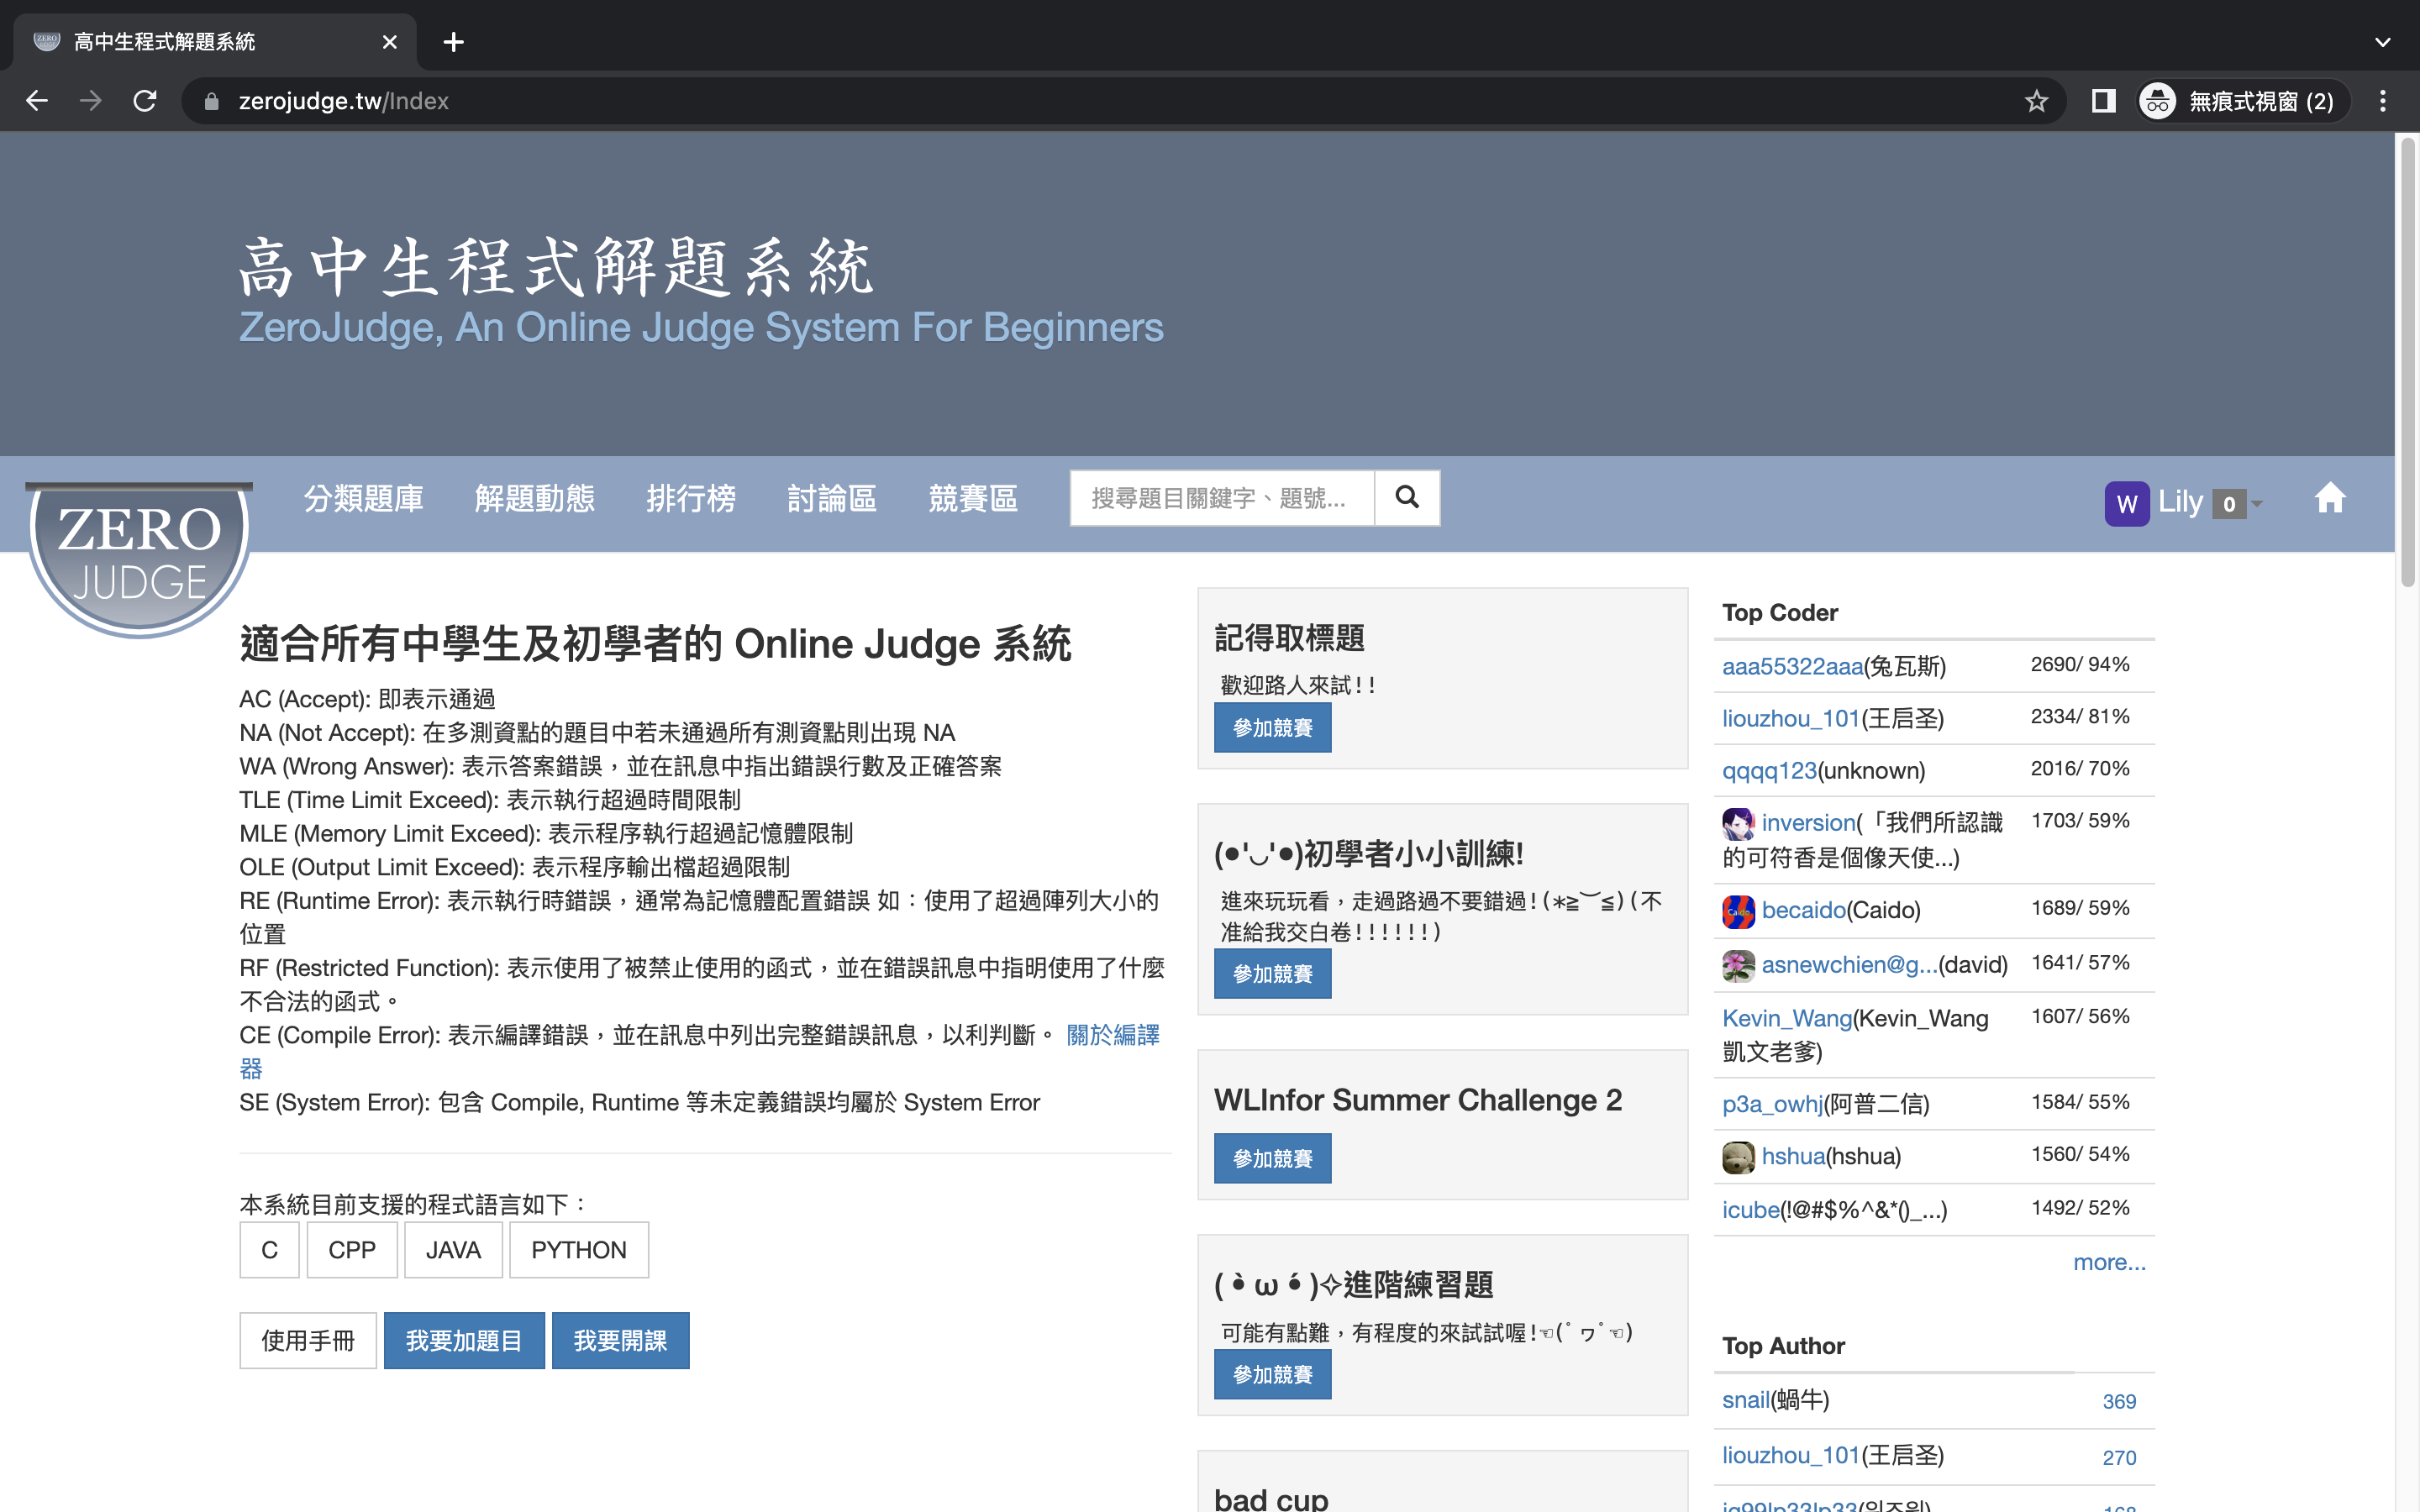Click the ZeroJudge English subtitle
Viewport: 2420px width, 1512px height.
tap(701, 328)
